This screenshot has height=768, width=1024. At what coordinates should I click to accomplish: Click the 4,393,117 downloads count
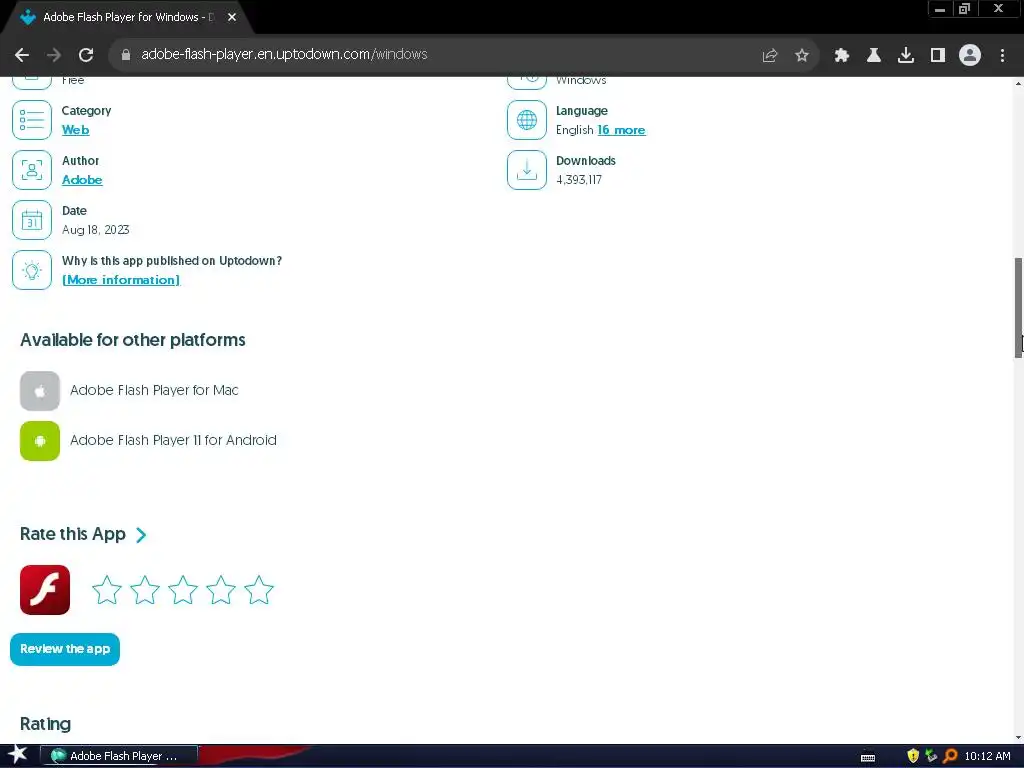[x=579, y=180]
